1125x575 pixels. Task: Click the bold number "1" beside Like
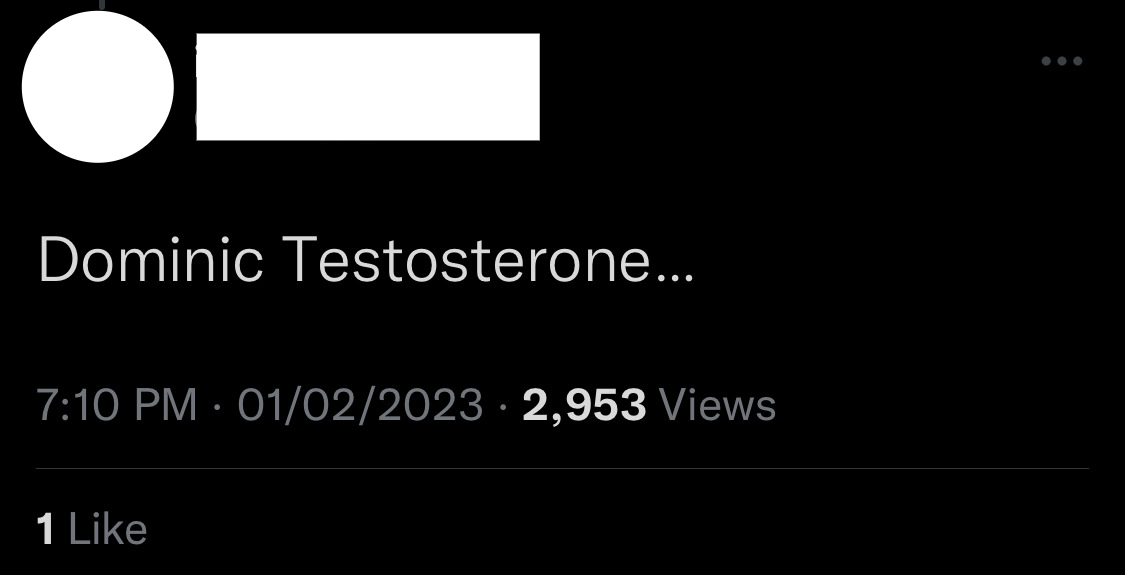[45, 529]
